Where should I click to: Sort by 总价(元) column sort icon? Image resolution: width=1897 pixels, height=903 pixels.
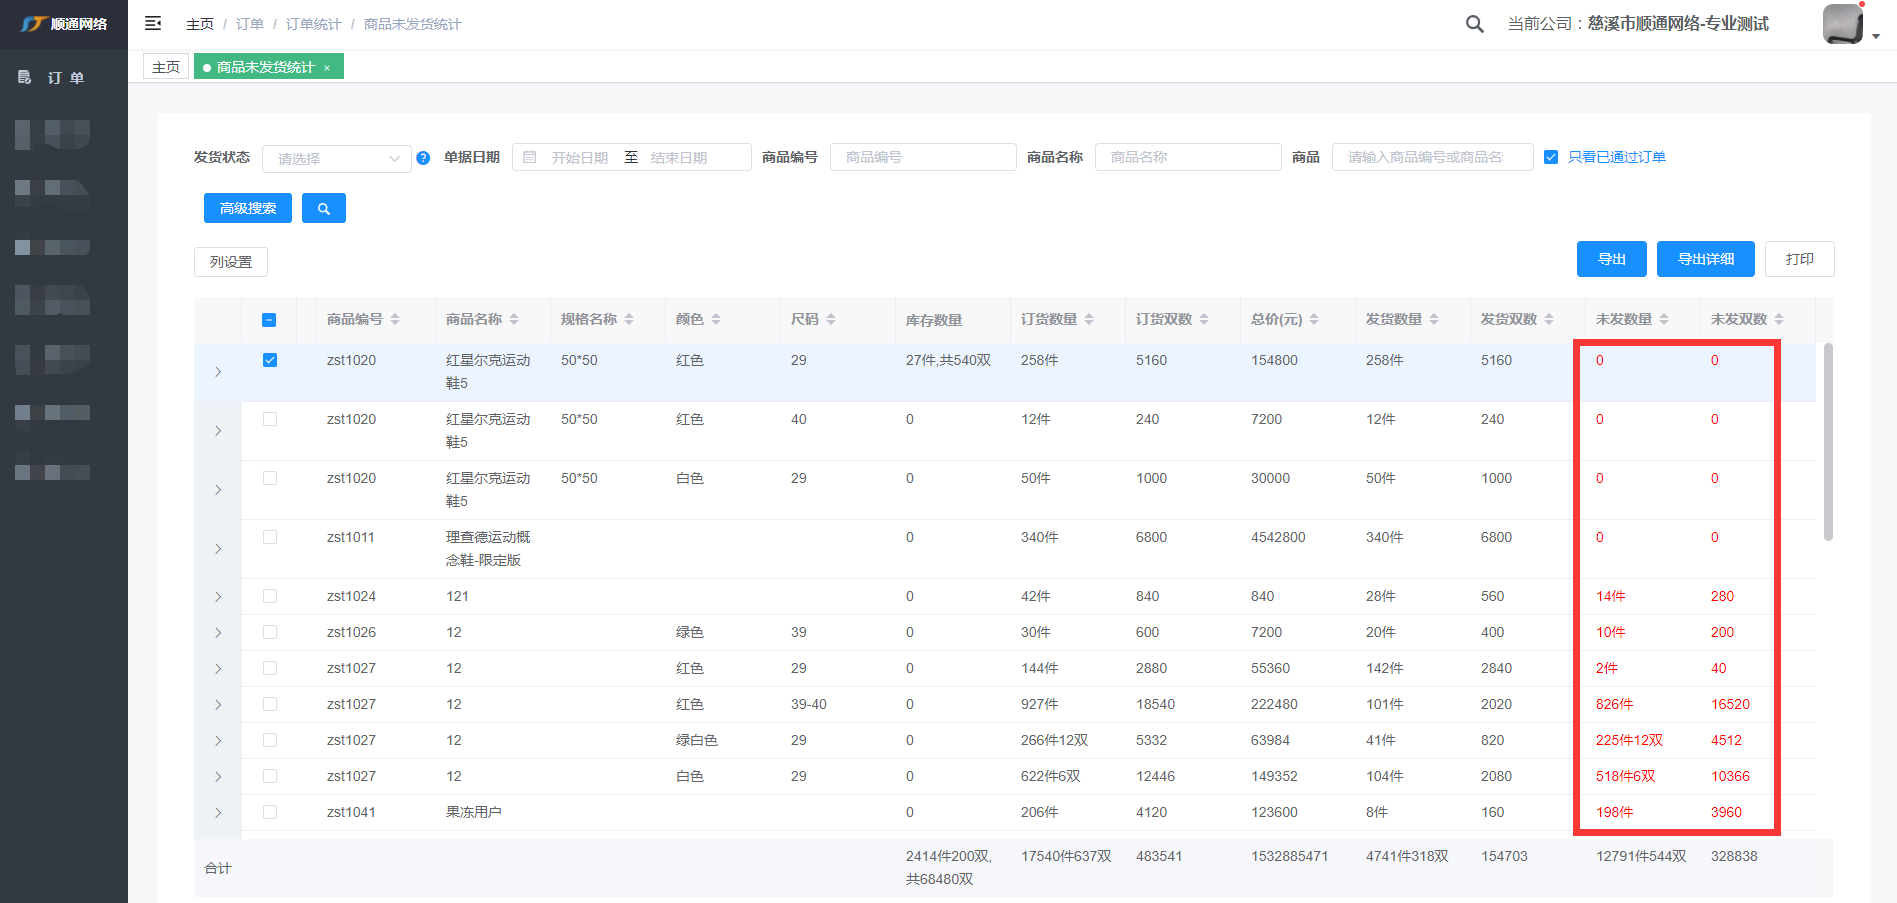(1314, 319)
